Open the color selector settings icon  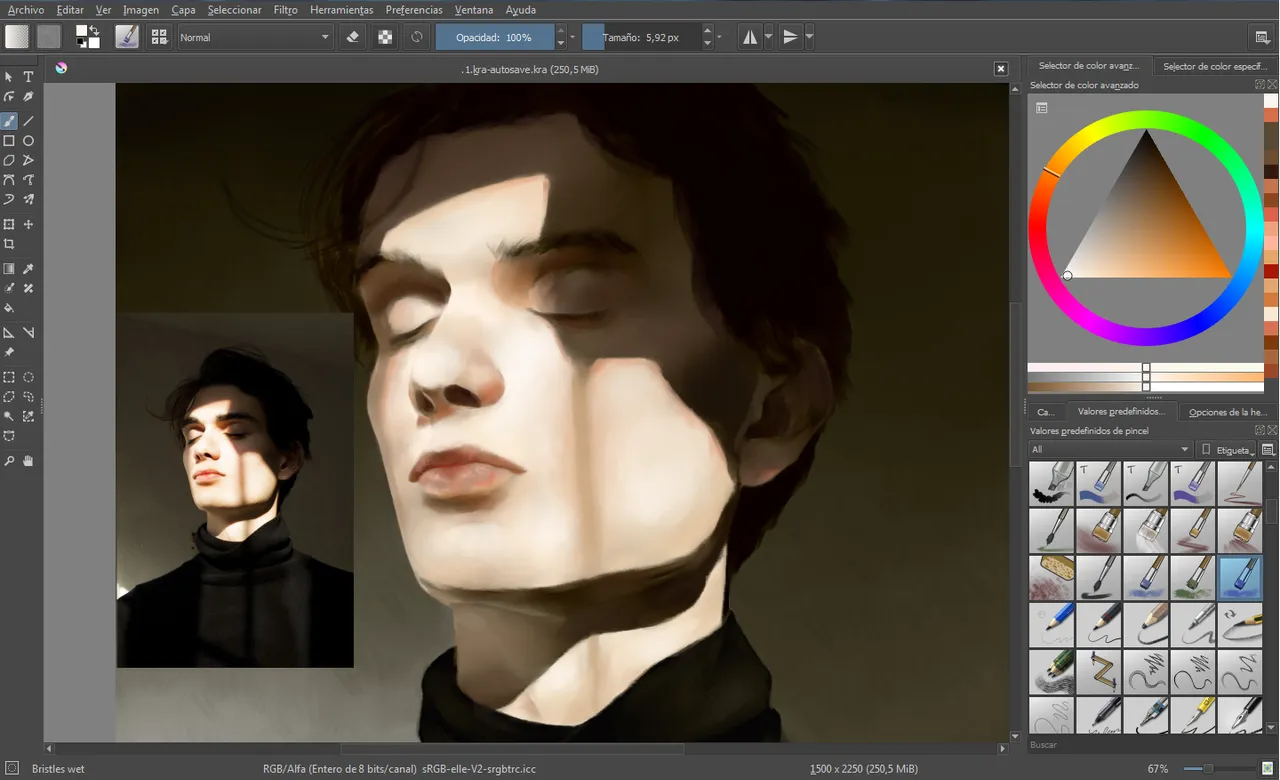pos(1042,107)
